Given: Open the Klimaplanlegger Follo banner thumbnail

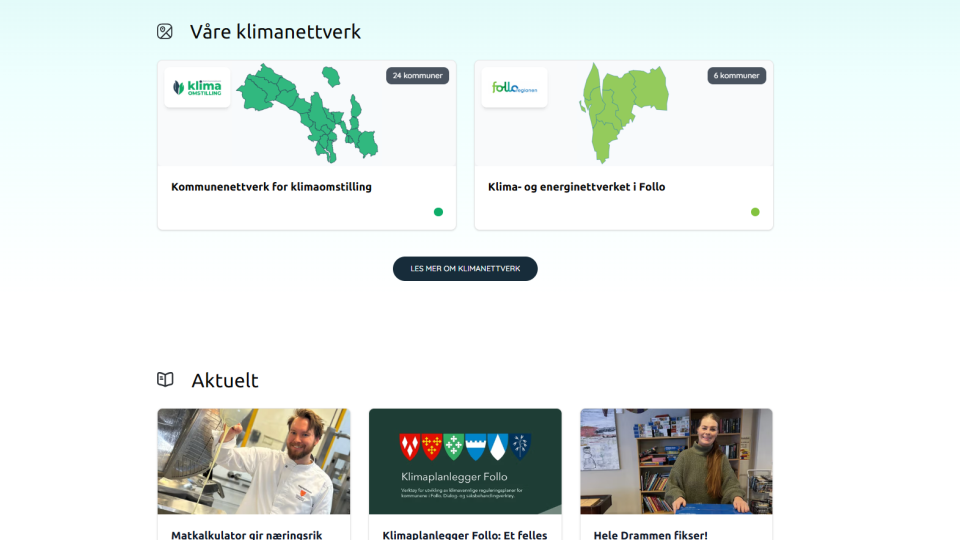Looking at the screenshot, I should pos(465,461).
